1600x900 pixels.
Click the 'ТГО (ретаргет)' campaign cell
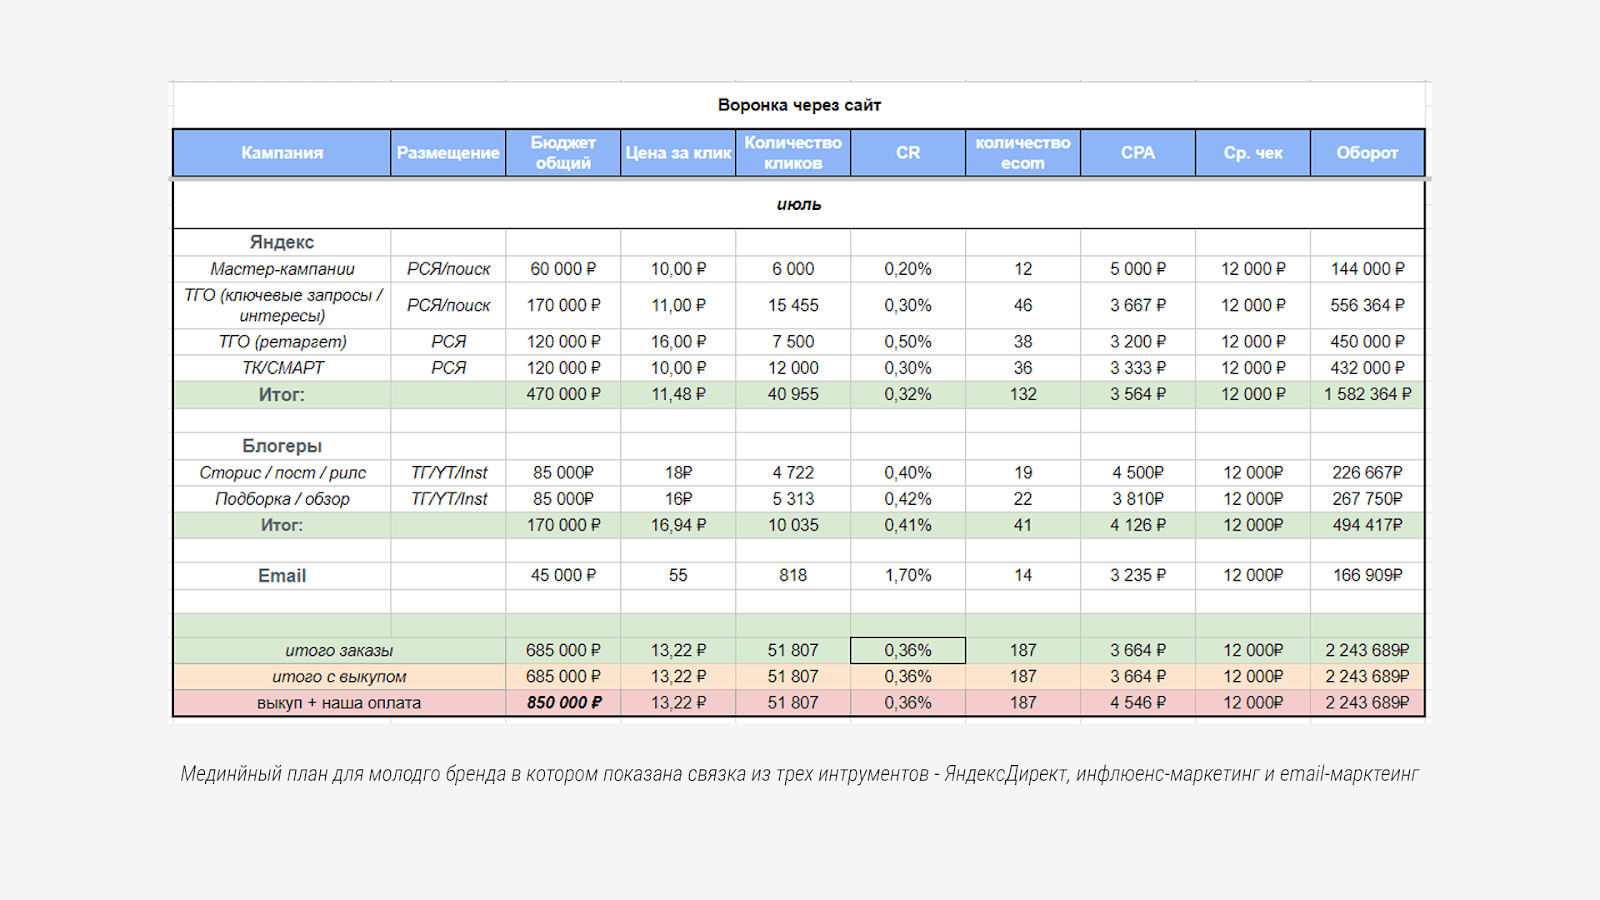click(282, 342)
